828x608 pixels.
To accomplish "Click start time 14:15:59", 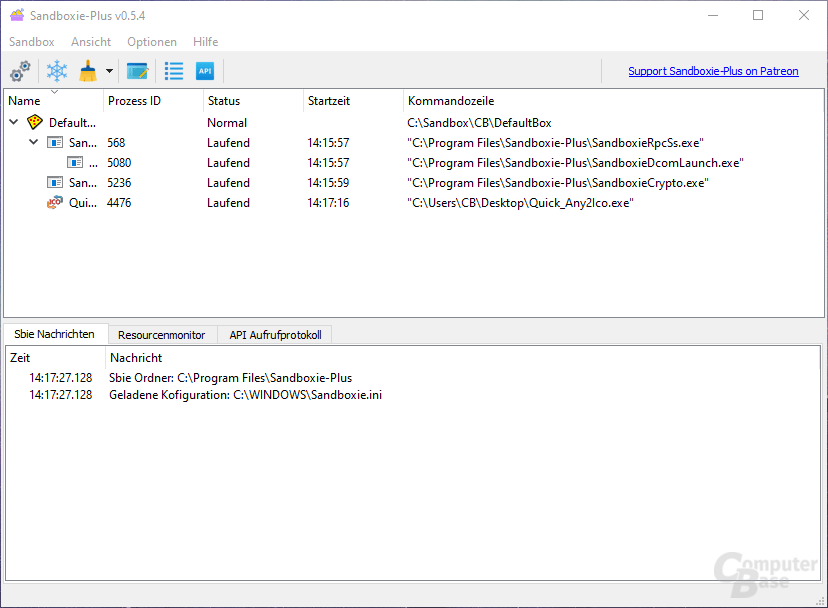I will point(328,183).
